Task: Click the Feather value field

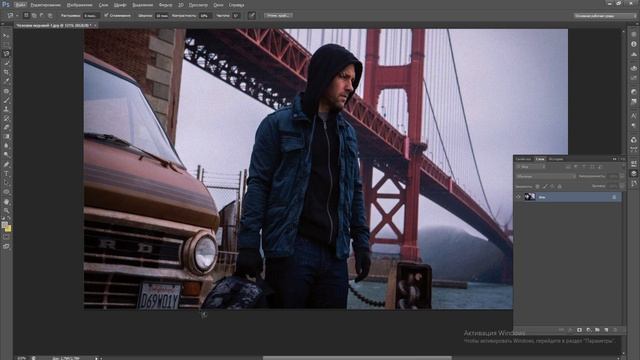Action: pyautogui.click(x=91, y=16)
